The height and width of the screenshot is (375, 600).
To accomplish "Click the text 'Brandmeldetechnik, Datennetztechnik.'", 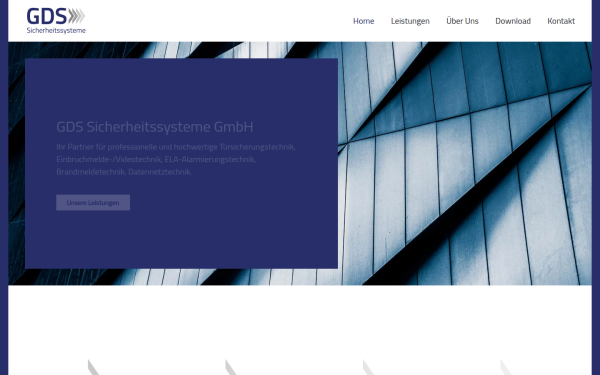I will (x=124, y=172).
